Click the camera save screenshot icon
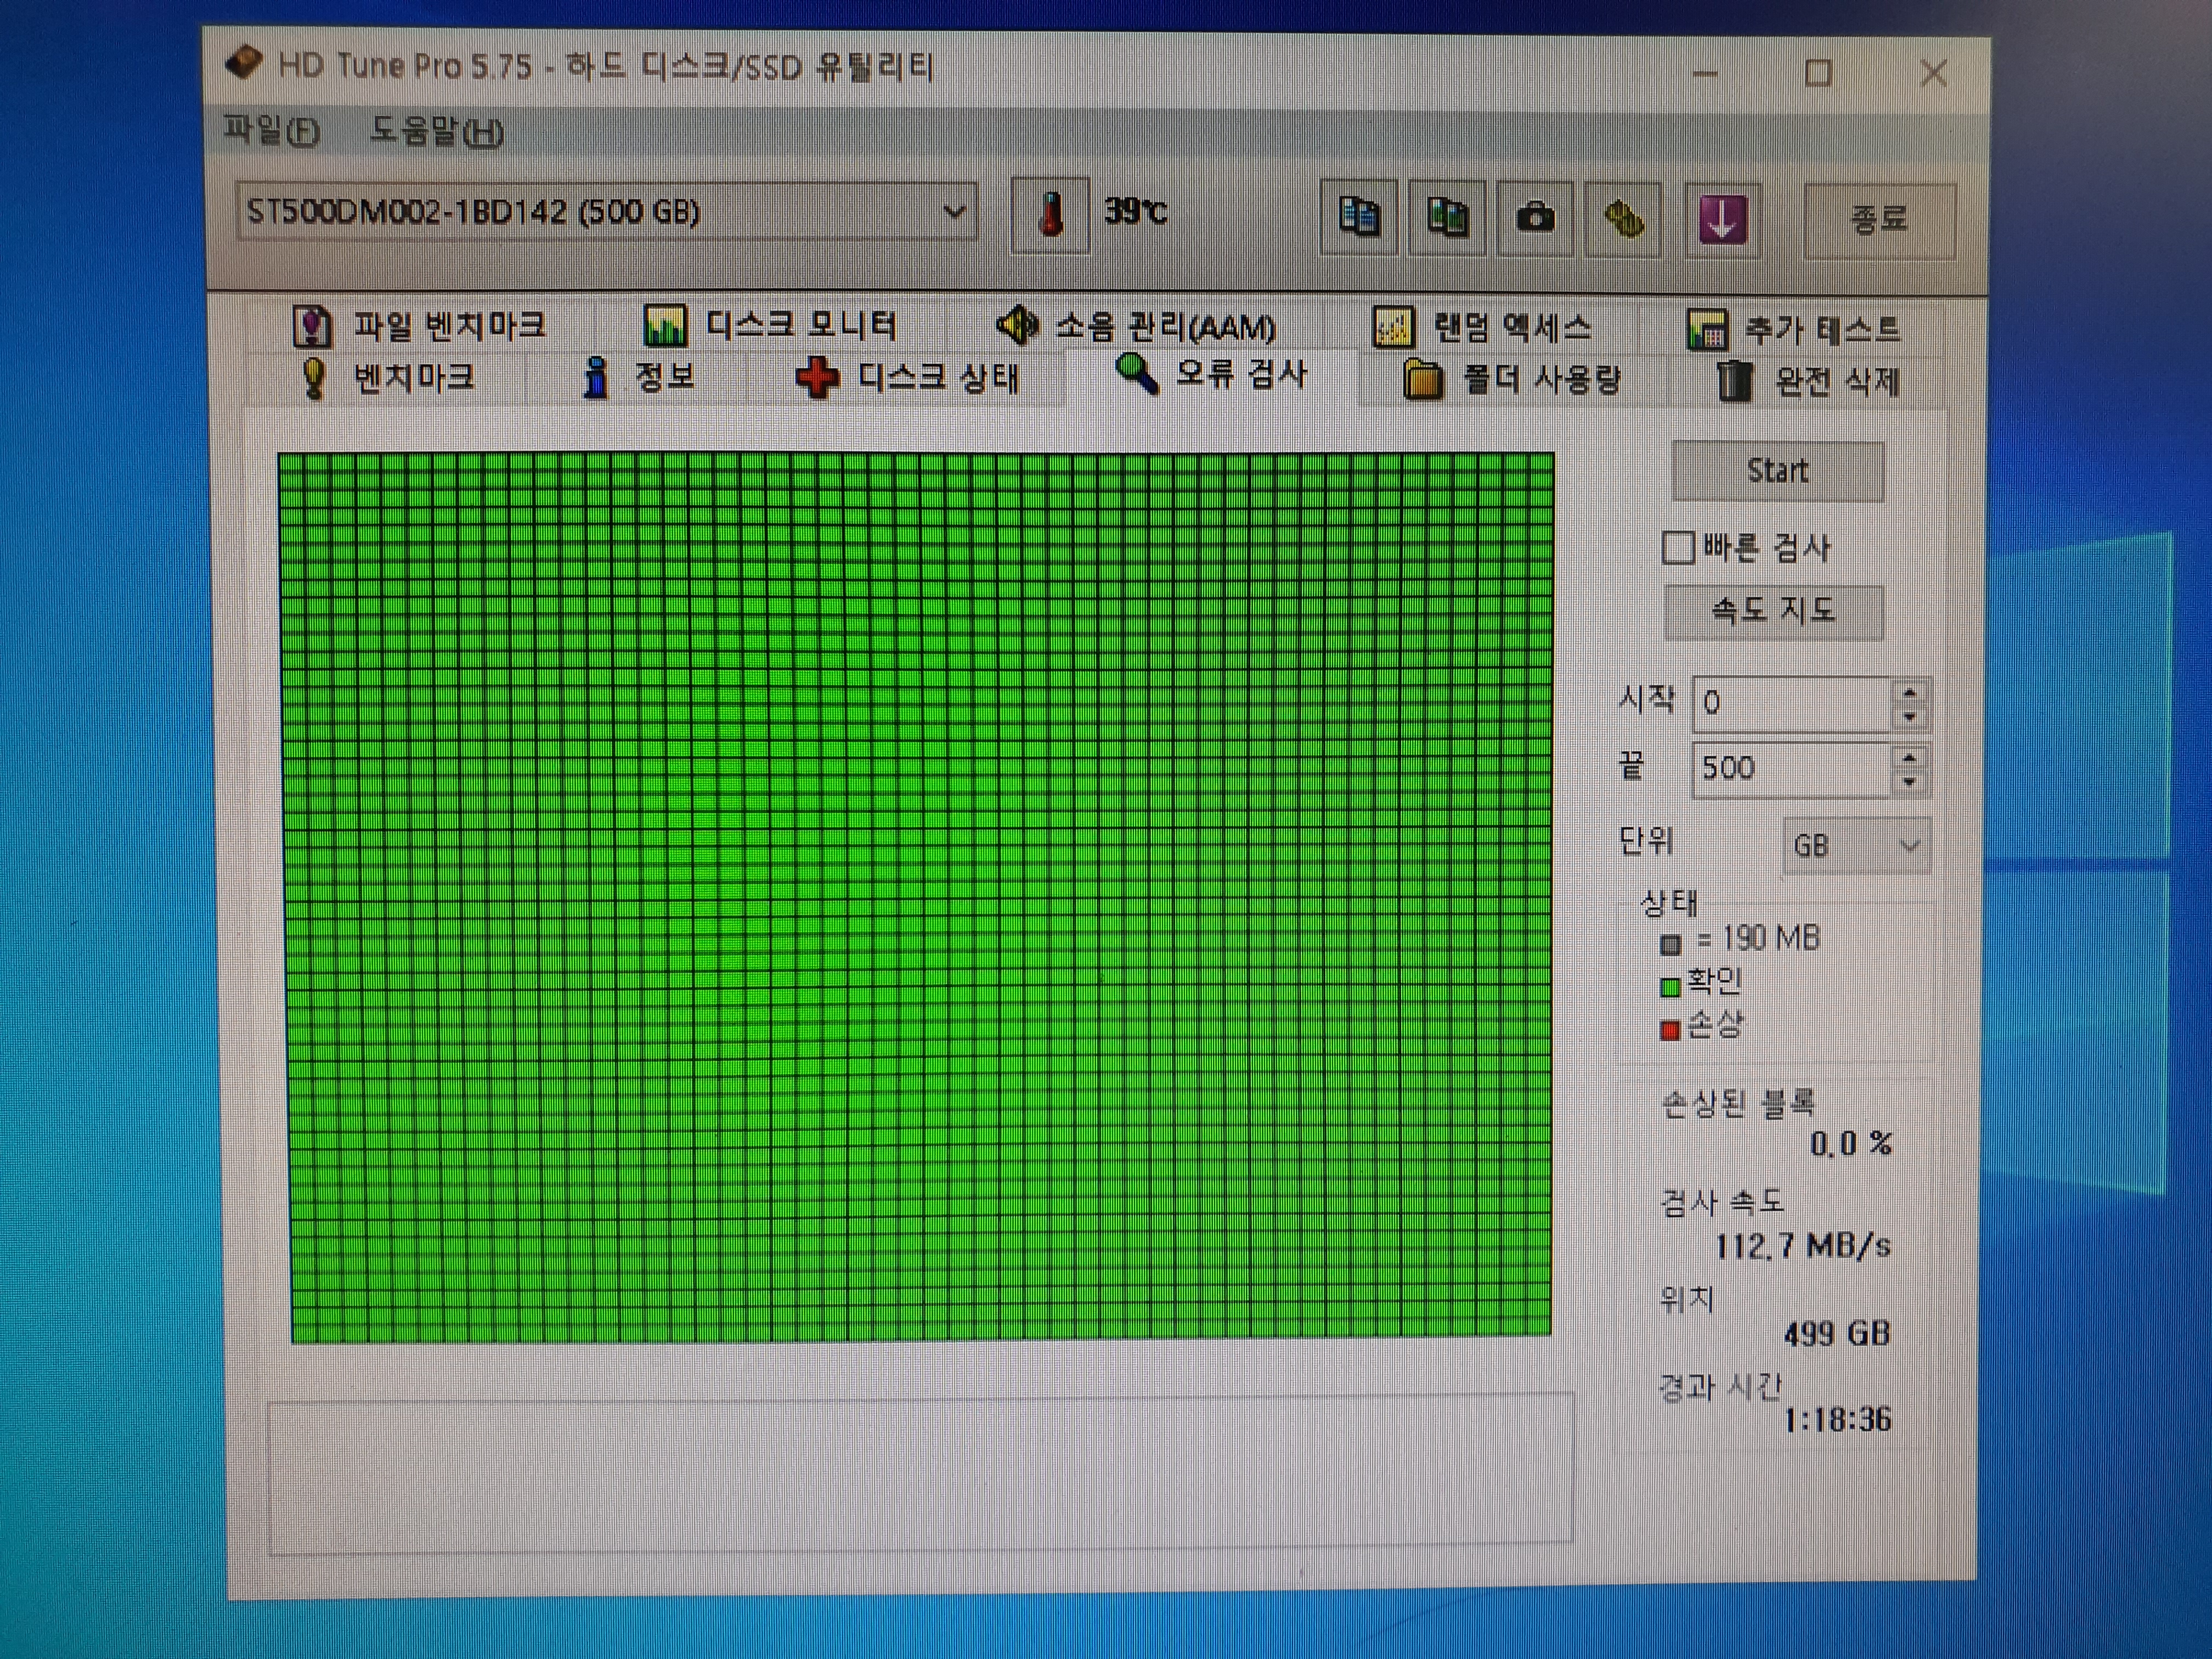Screen dimensions: 2212x1659 (1535, 217)
